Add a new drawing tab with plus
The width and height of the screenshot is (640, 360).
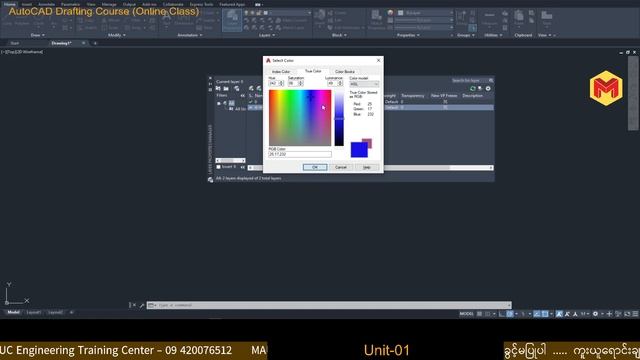pyautogui.click(x=95, y=43)
